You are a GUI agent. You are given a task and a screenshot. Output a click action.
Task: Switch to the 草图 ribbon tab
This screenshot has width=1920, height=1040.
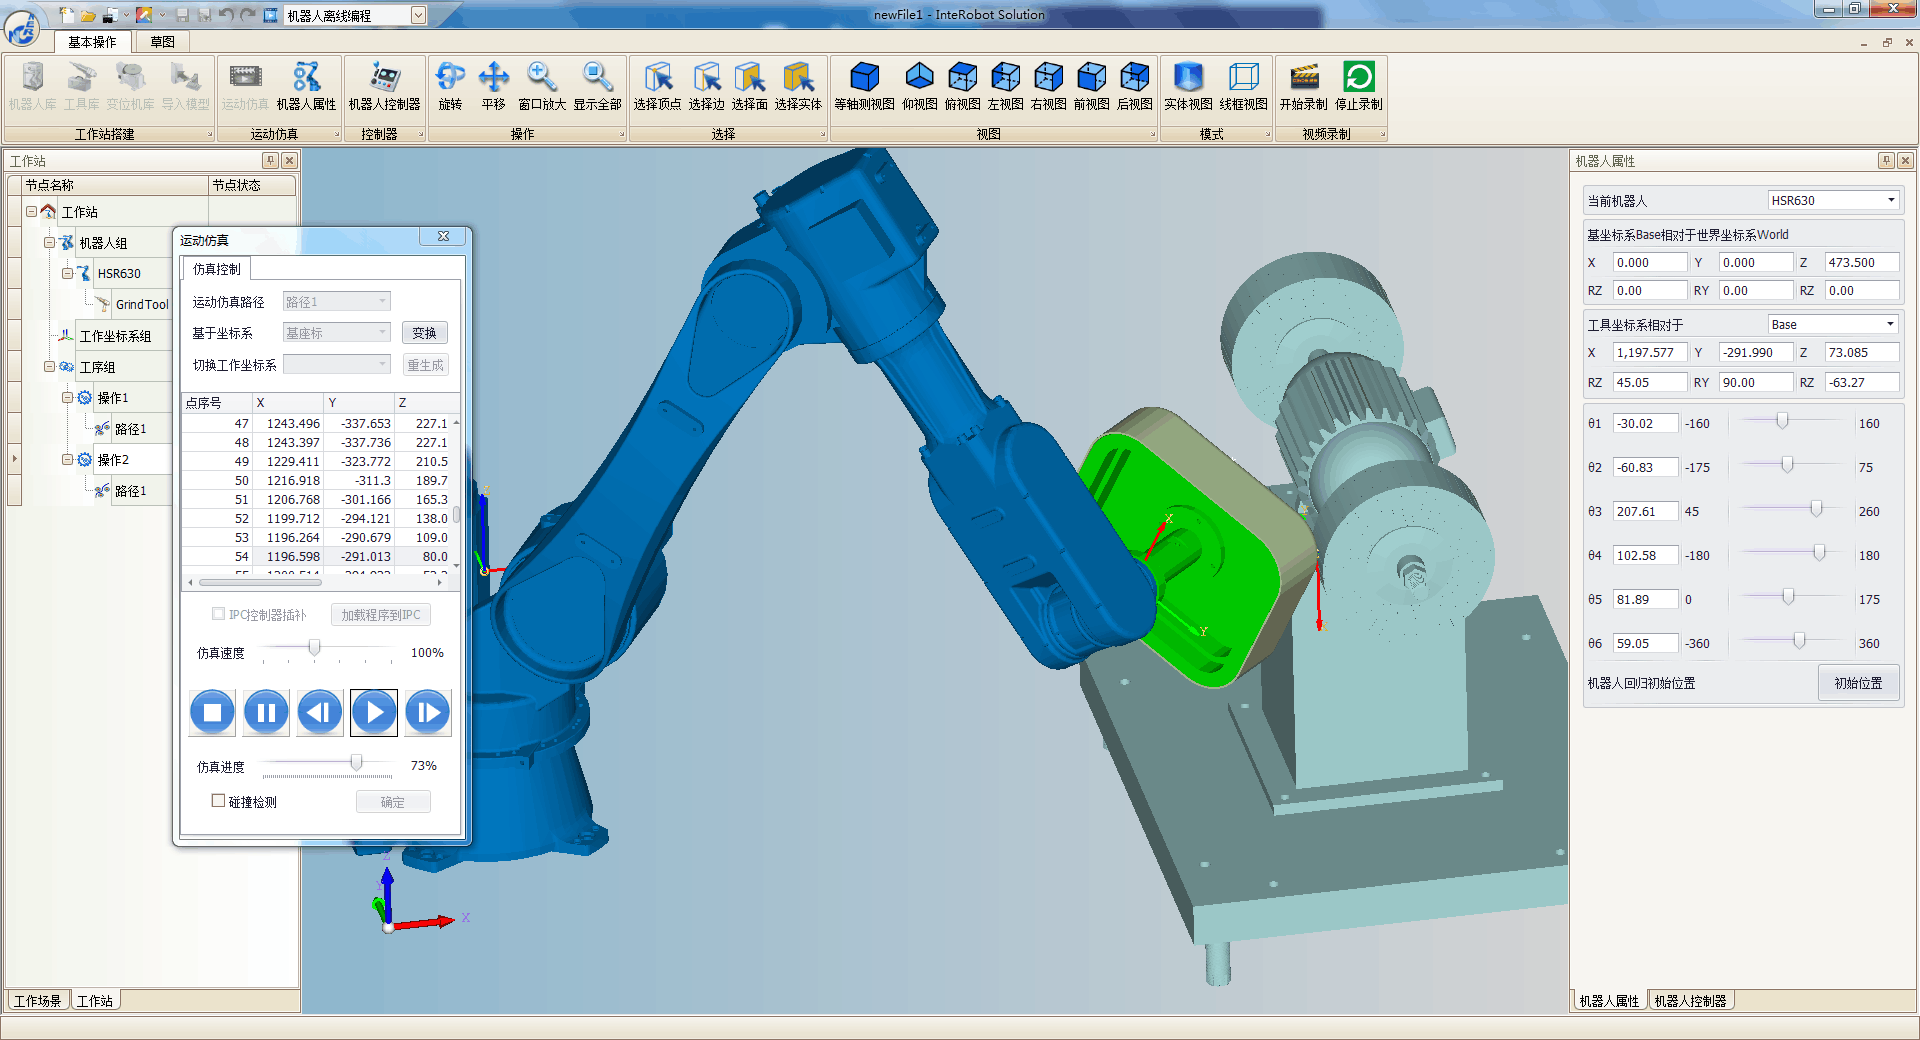coord(162,42)
